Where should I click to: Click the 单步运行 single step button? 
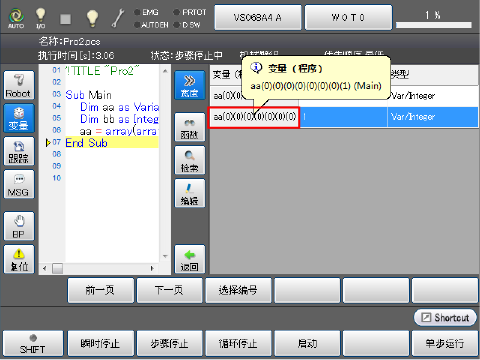445,343
